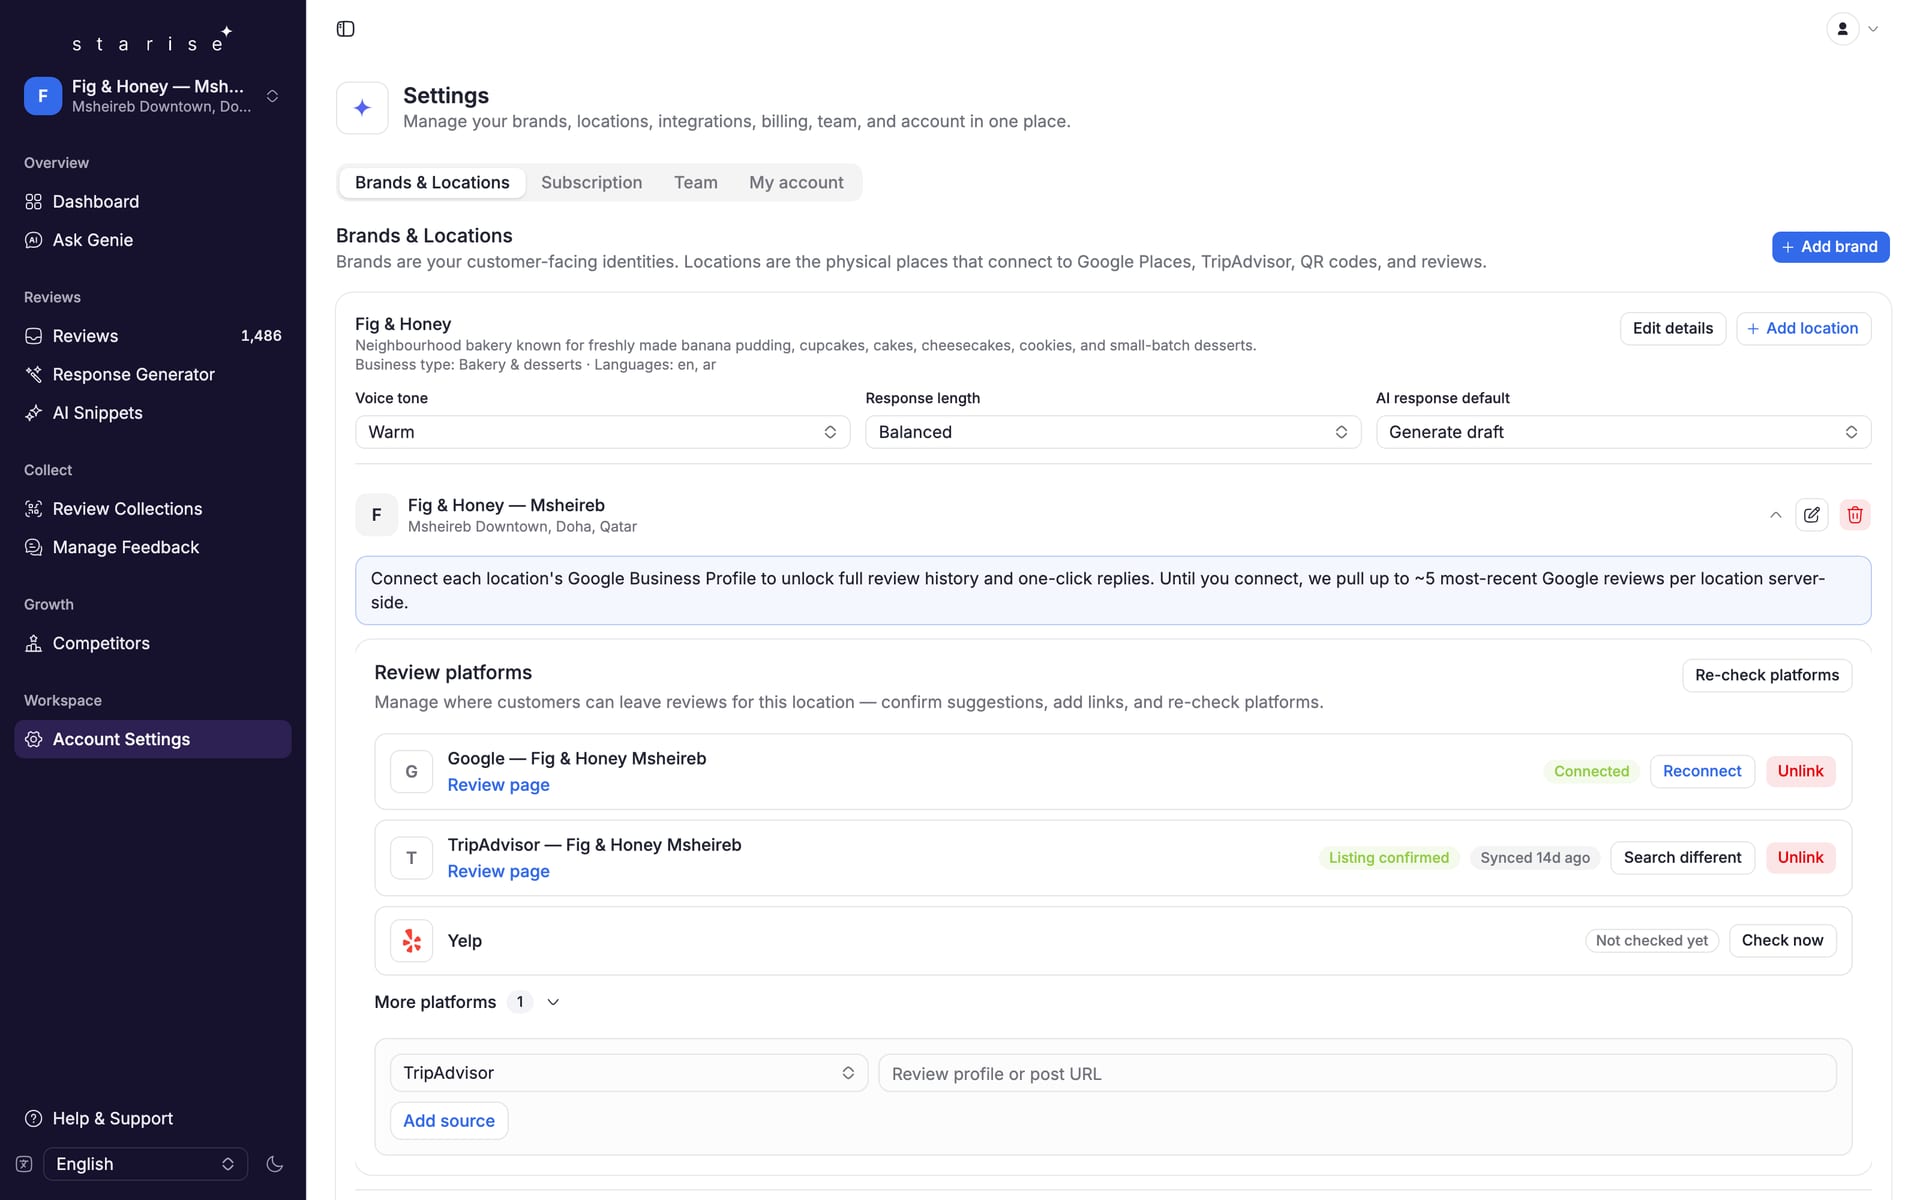Click the AI Snippets sparkle icon
1920x1200 pixels.
pyautogui.click(x=34, y=413)
